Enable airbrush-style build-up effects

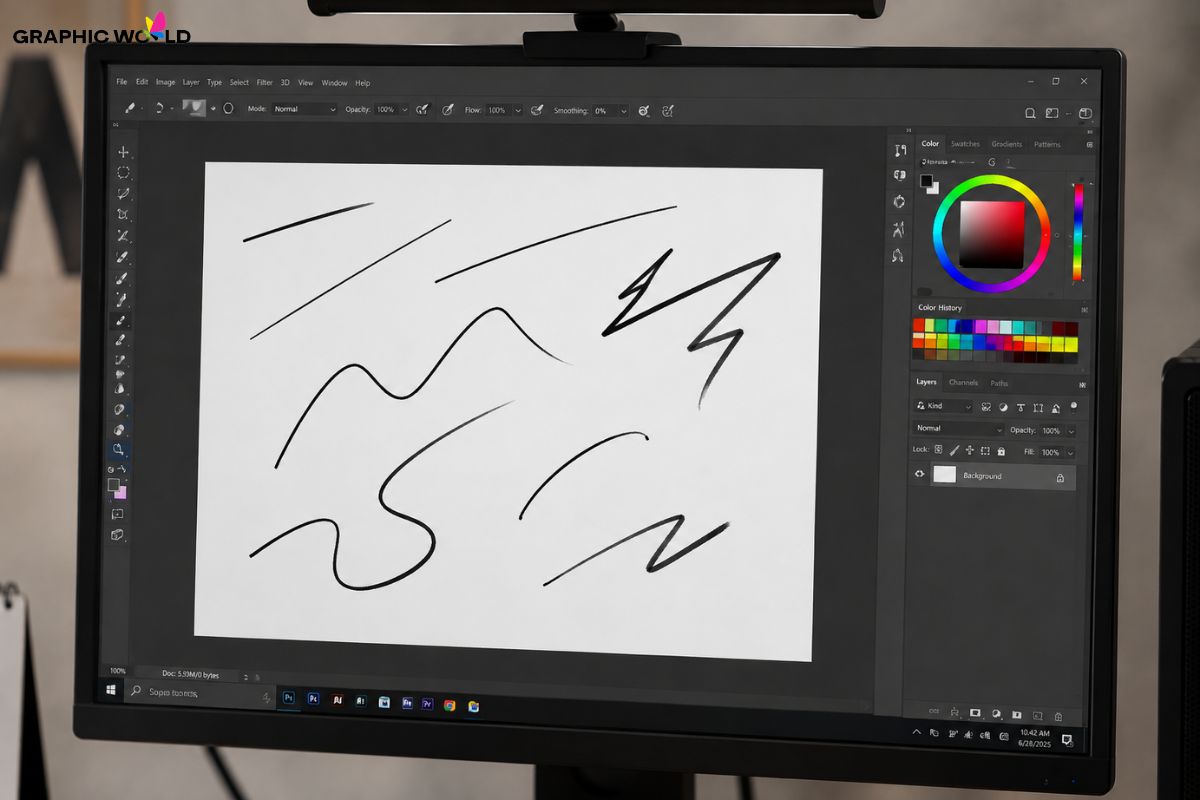537,110
